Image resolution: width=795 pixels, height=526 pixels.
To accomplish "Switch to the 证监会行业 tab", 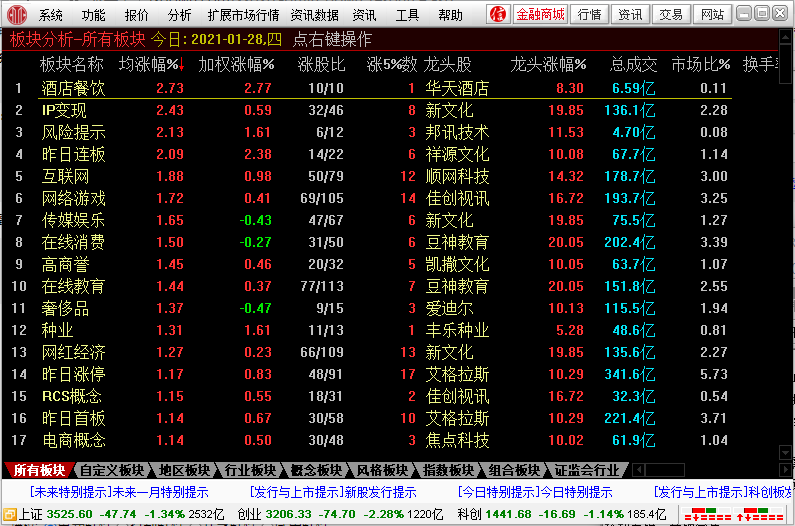I will [x=587, y=470].
